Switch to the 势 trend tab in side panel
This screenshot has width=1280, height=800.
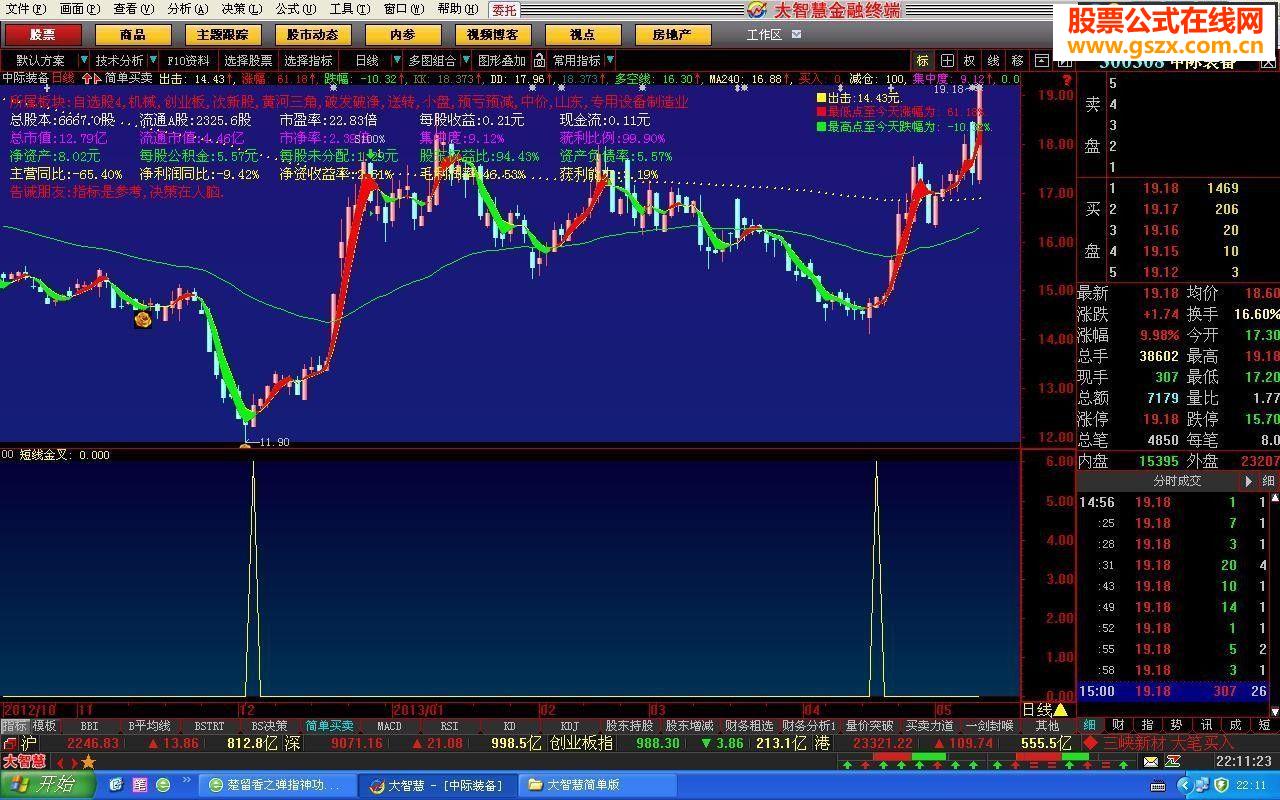click(x=1177, y=725)
